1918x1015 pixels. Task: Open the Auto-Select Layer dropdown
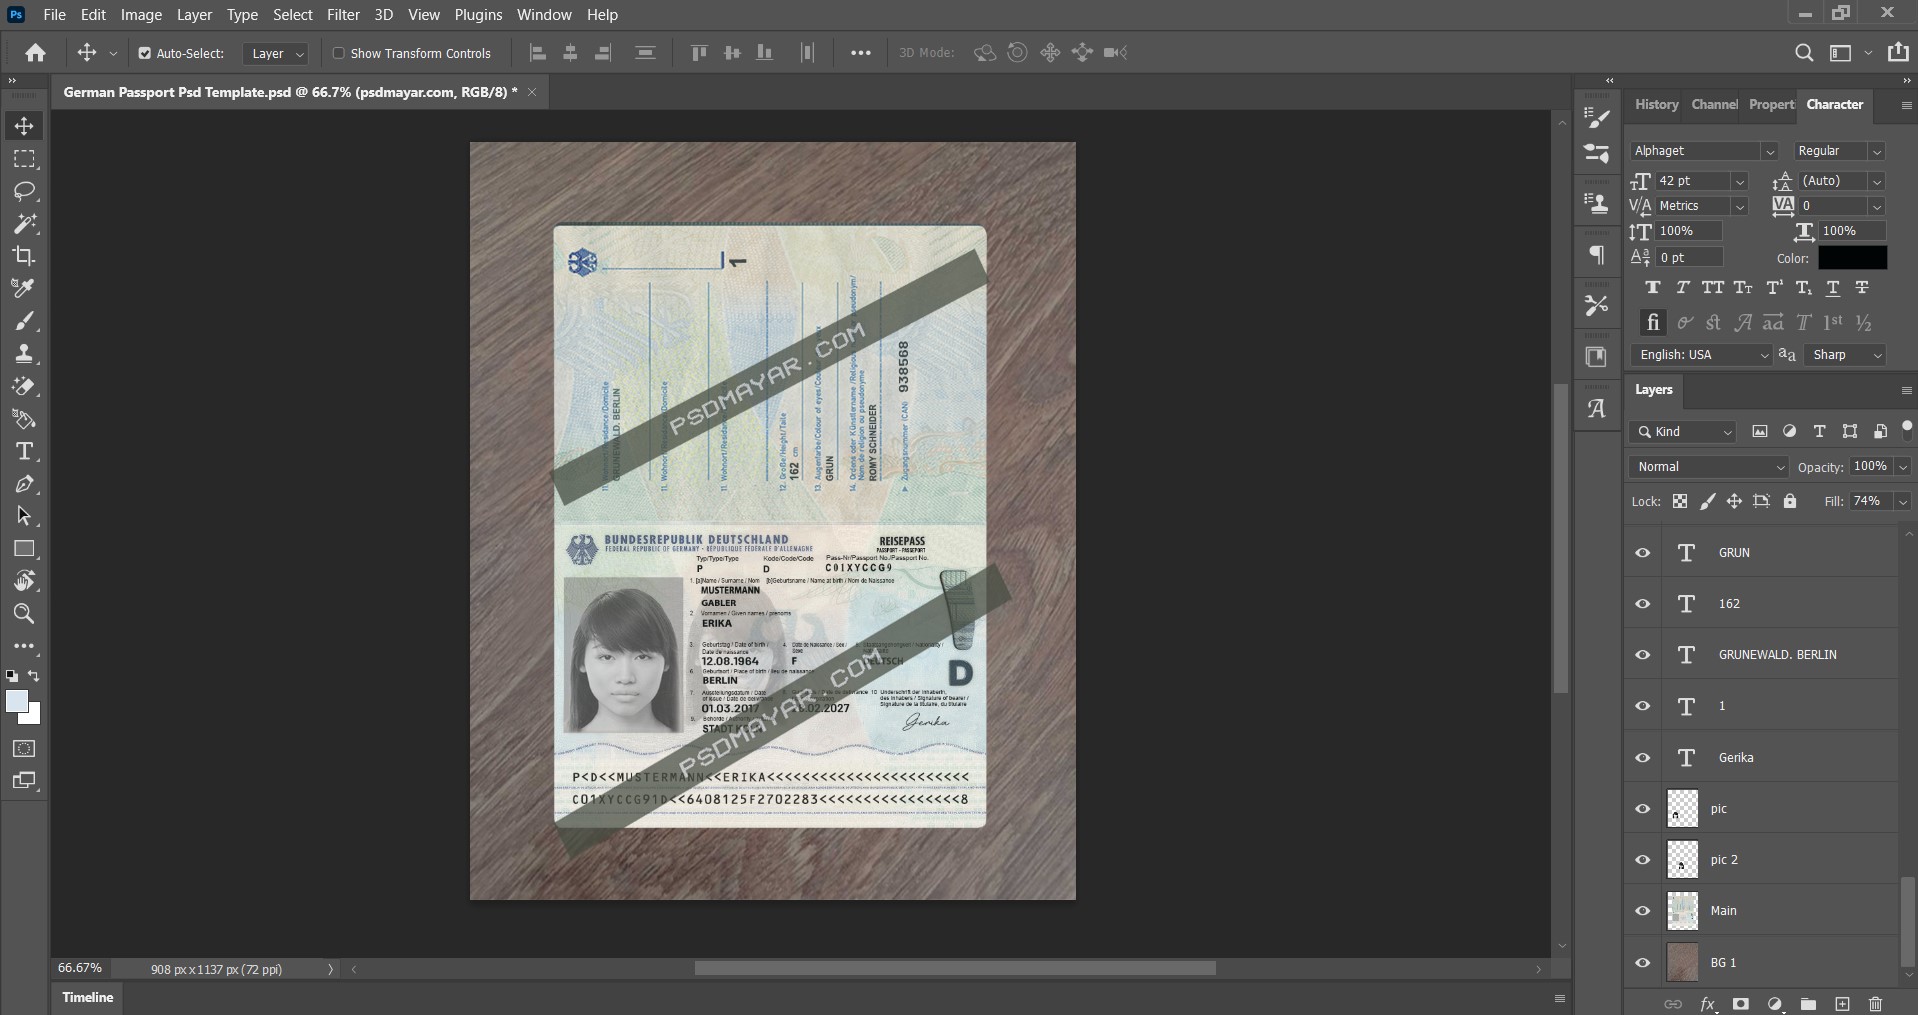(x=275, y=53)
